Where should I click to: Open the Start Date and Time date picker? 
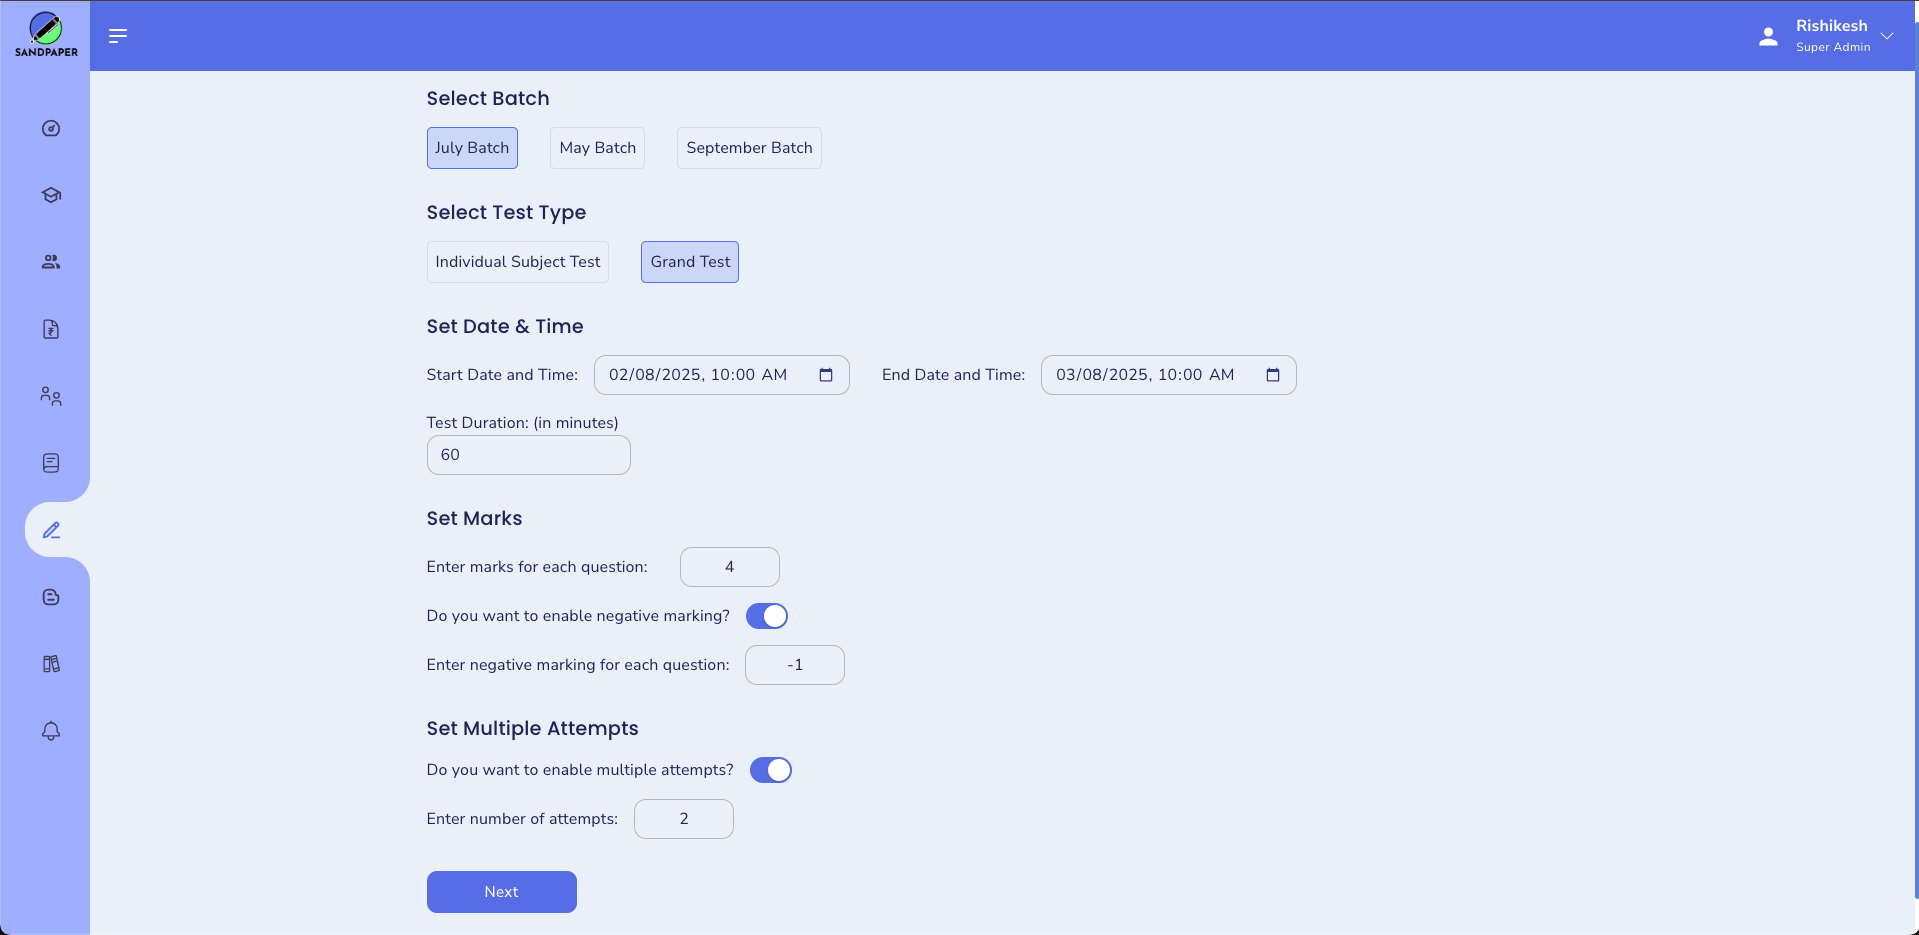point(825,375)
